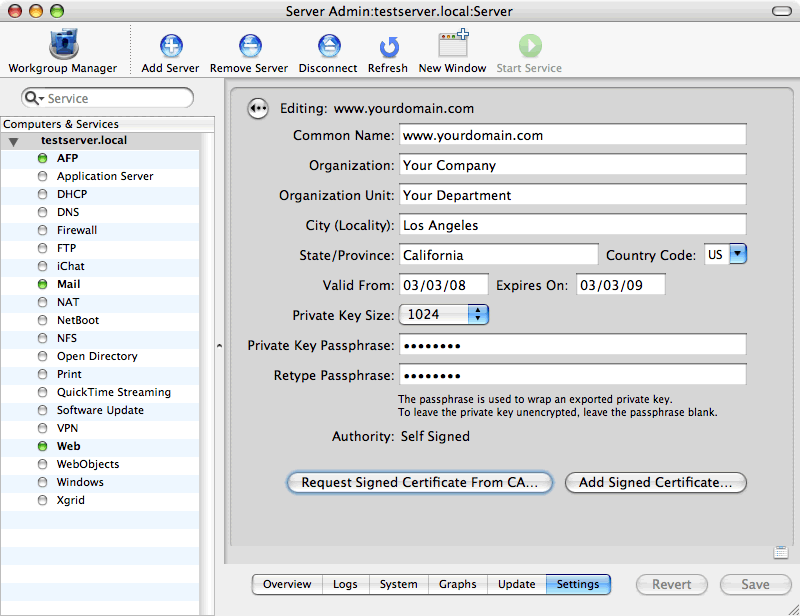The height and width of the screenshot is (616, 800).
Task: Click the Computers & Services column header
Action: click(107, 124)
